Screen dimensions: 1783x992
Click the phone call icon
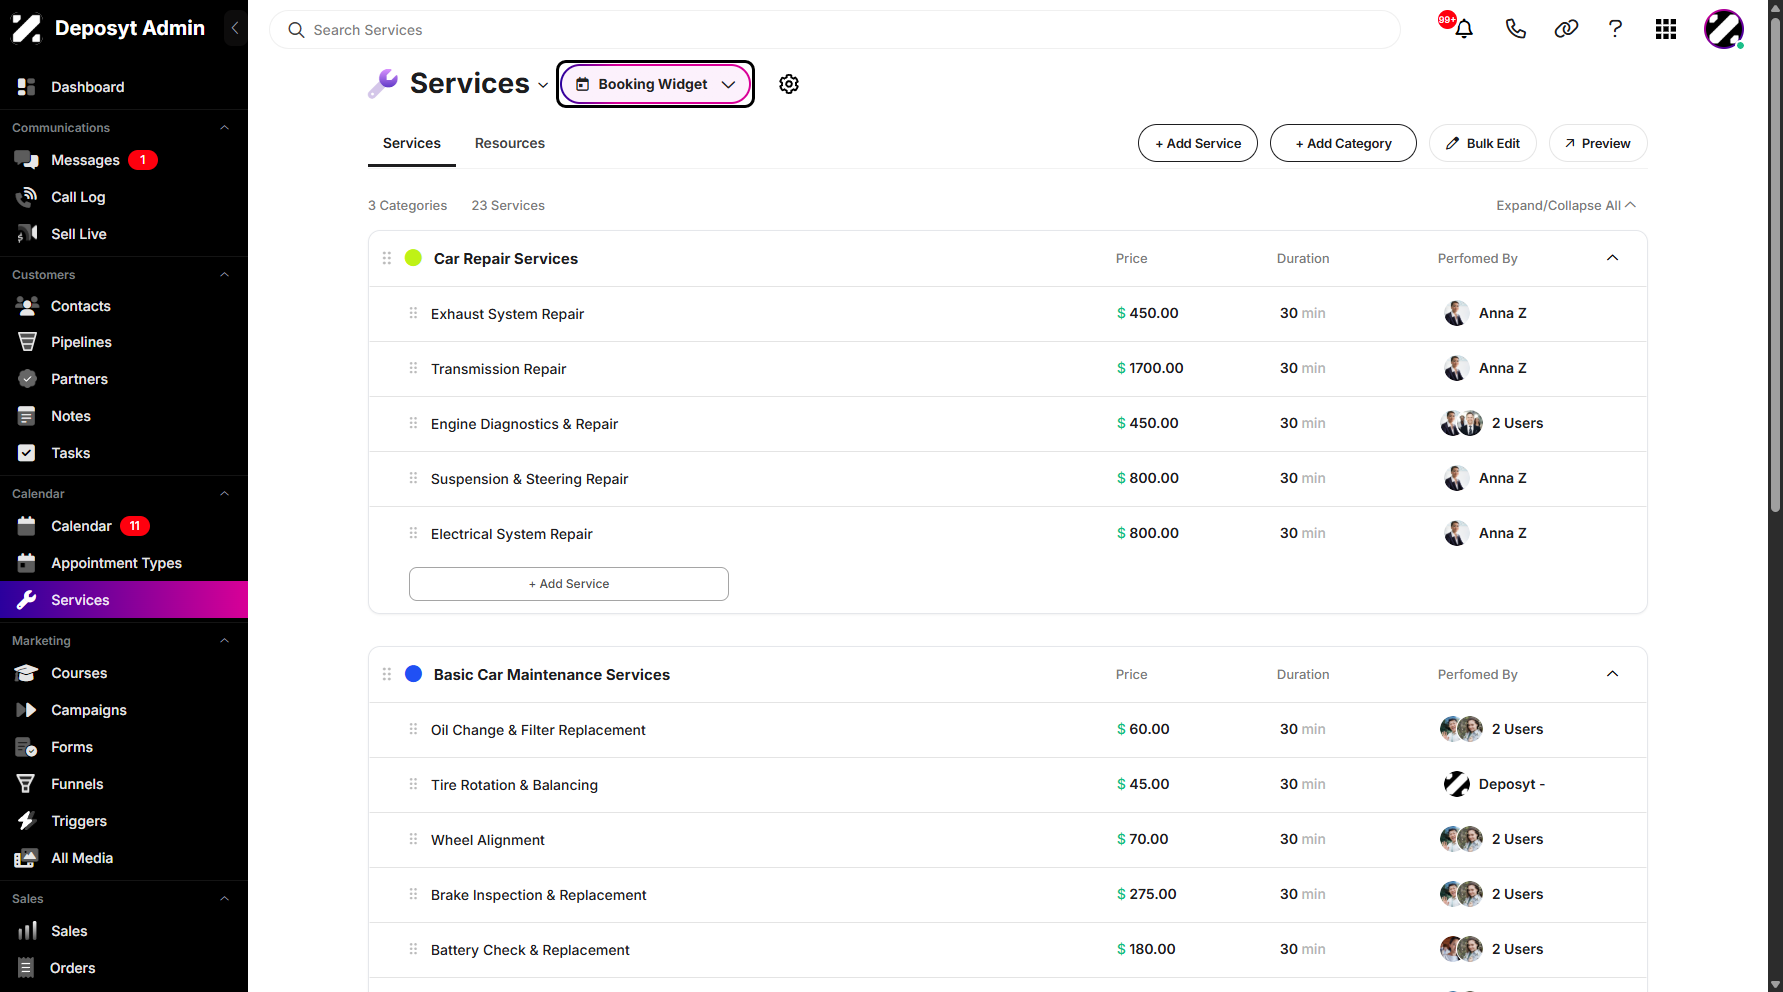click(x=1516, y=29)
